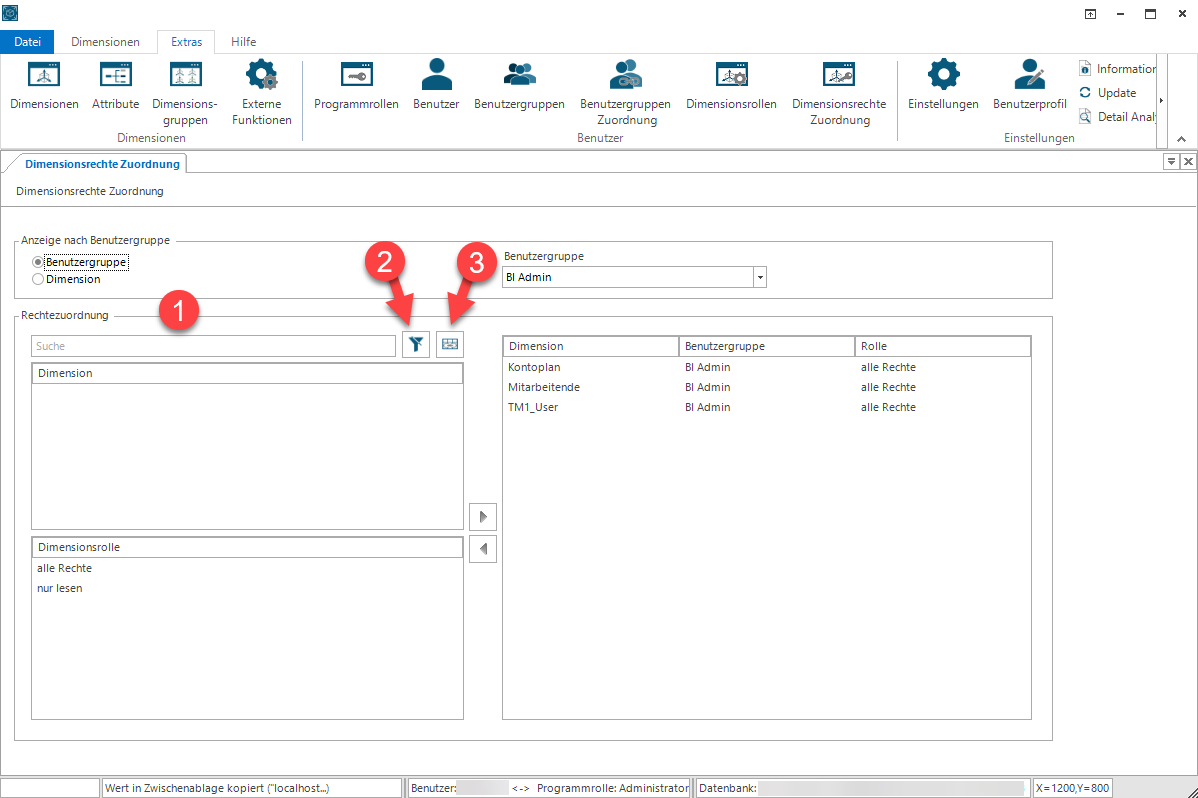Click the Update refresh icon
This screenshot has width=1198, height=798.
[x=1085, y=92]
